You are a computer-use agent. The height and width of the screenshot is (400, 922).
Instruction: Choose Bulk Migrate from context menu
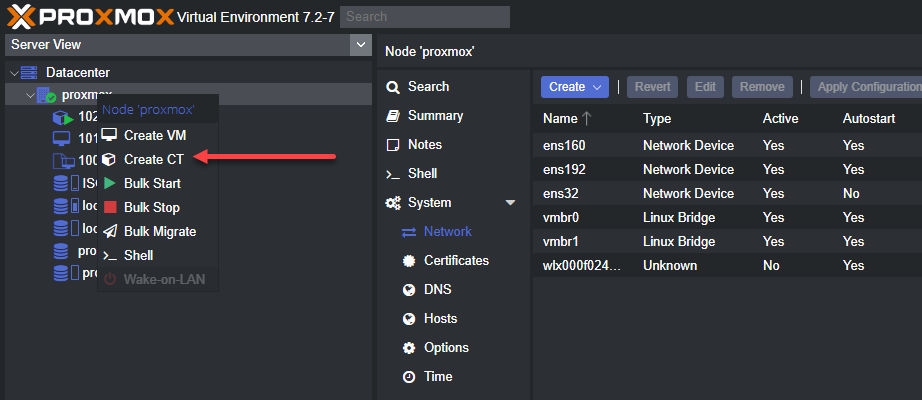tap(158, 231)
